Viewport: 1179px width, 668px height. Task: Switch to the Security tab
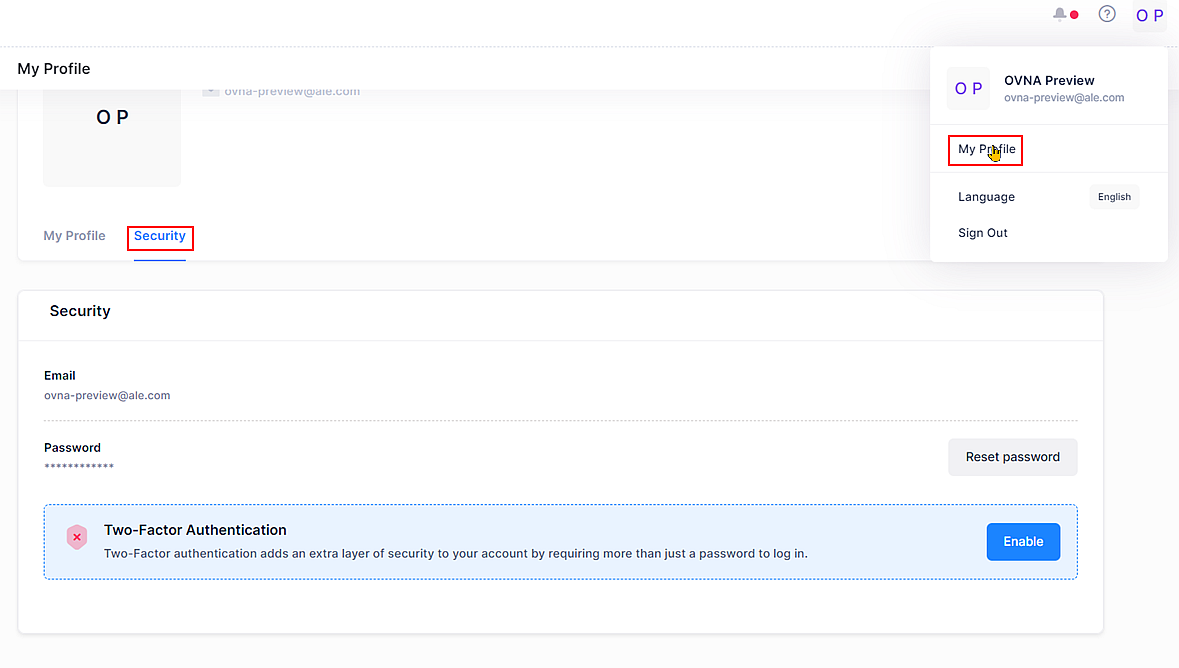(x=160, y=237)
